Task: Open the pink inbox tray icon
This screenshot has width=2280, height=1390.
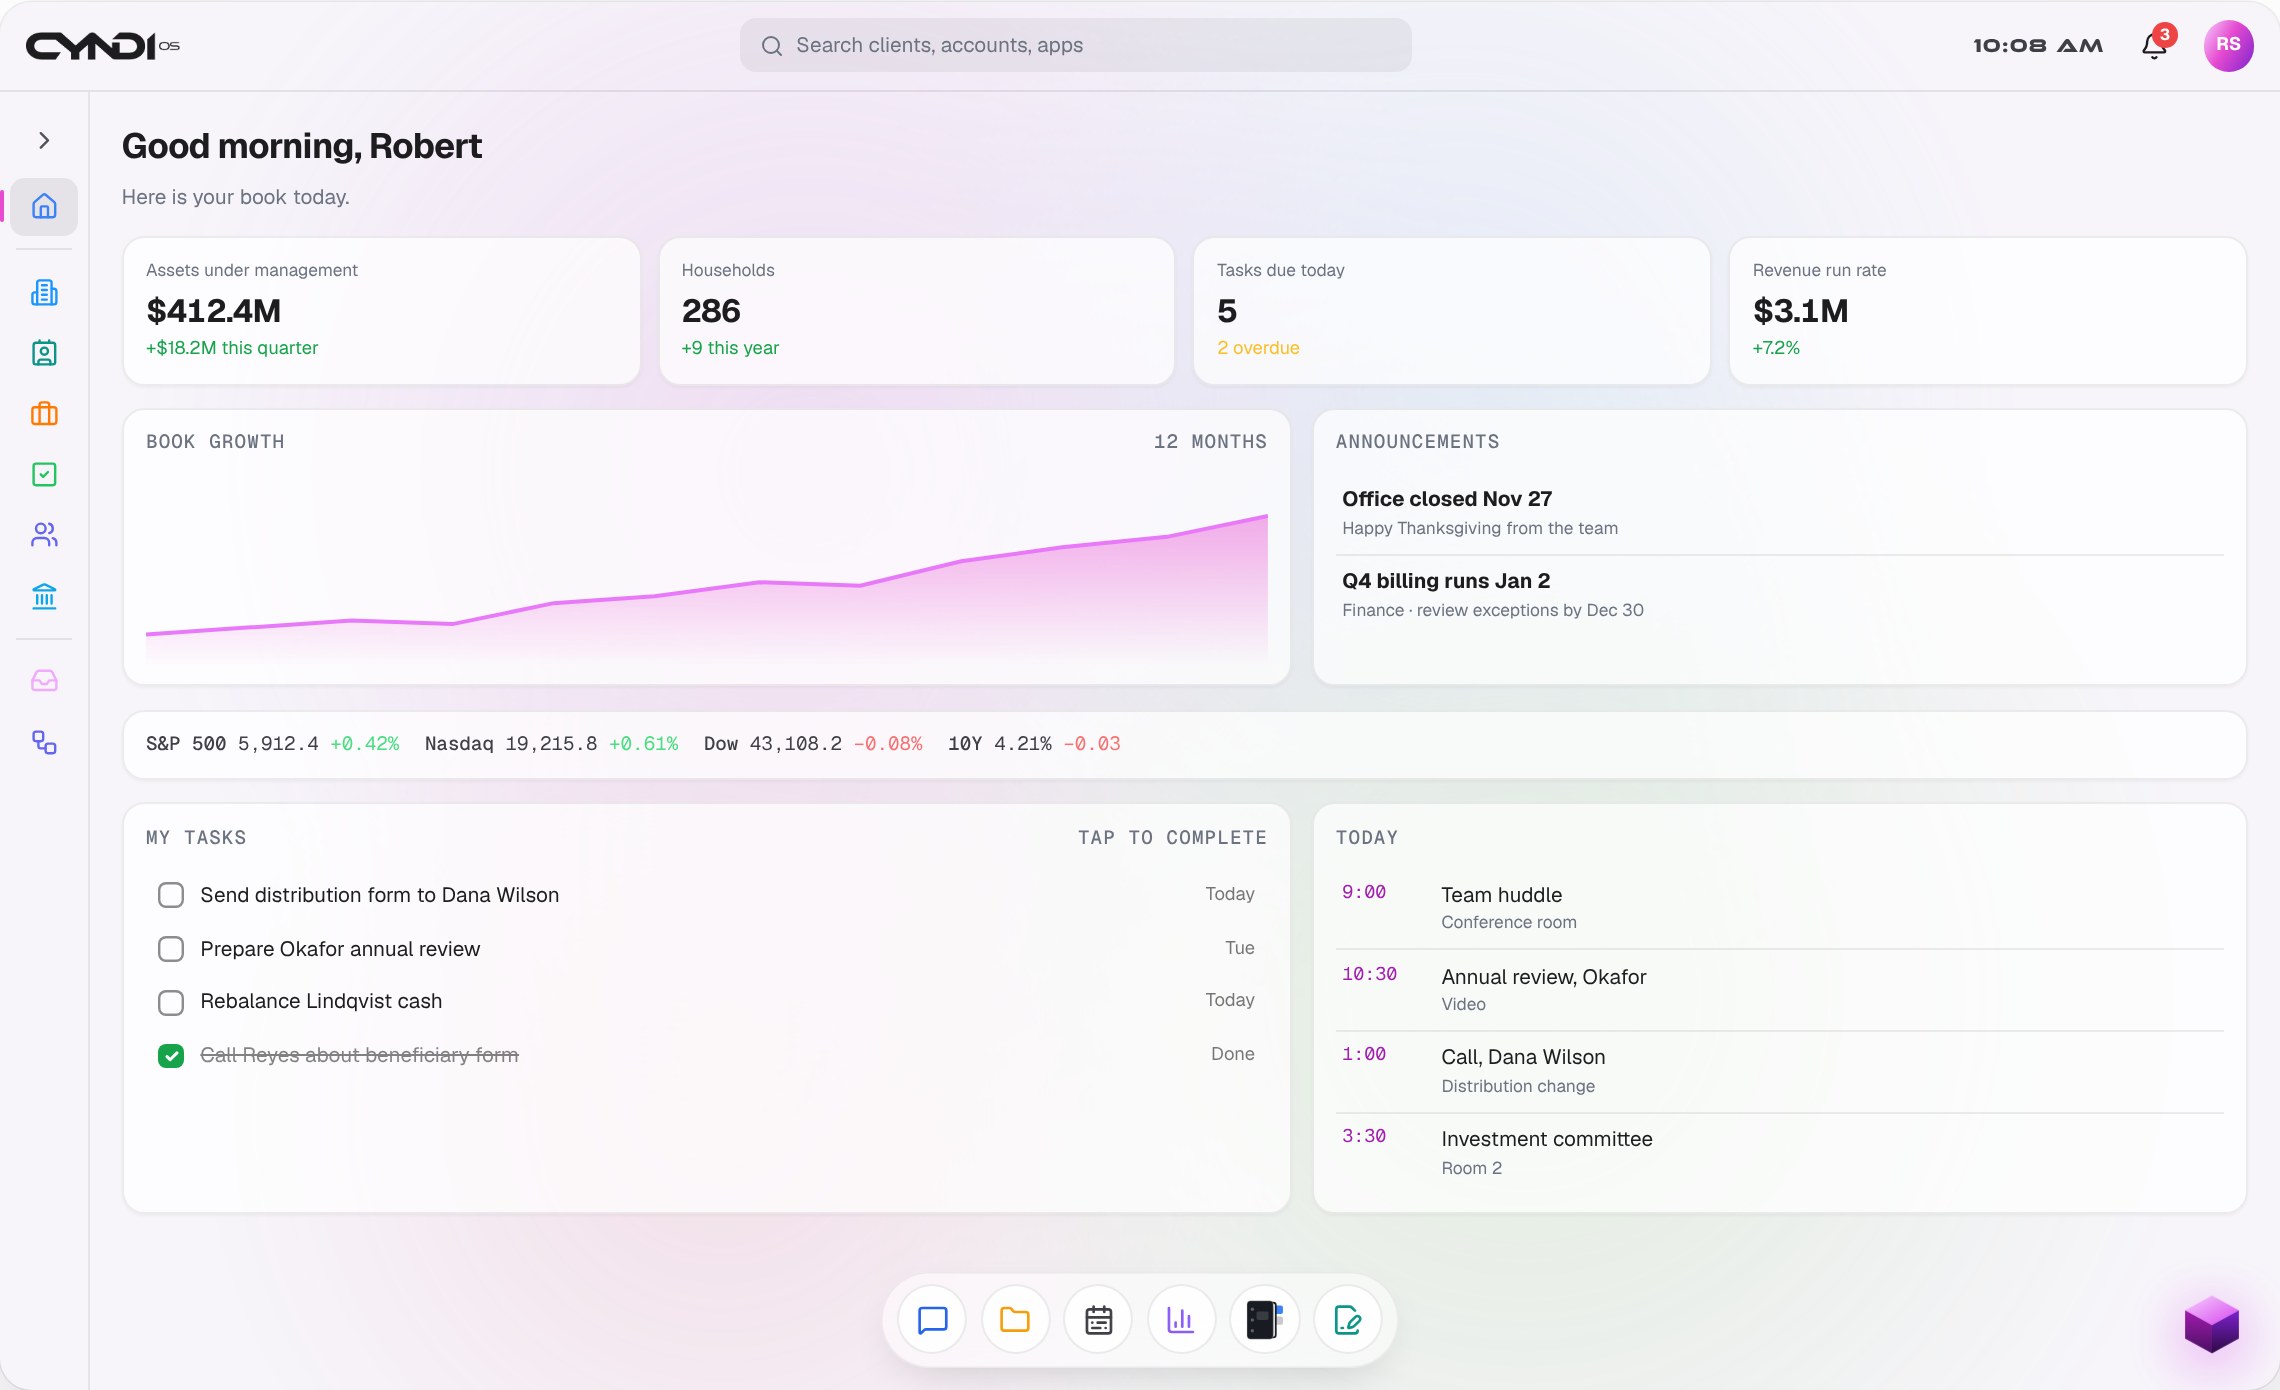Action: [44, 681]
